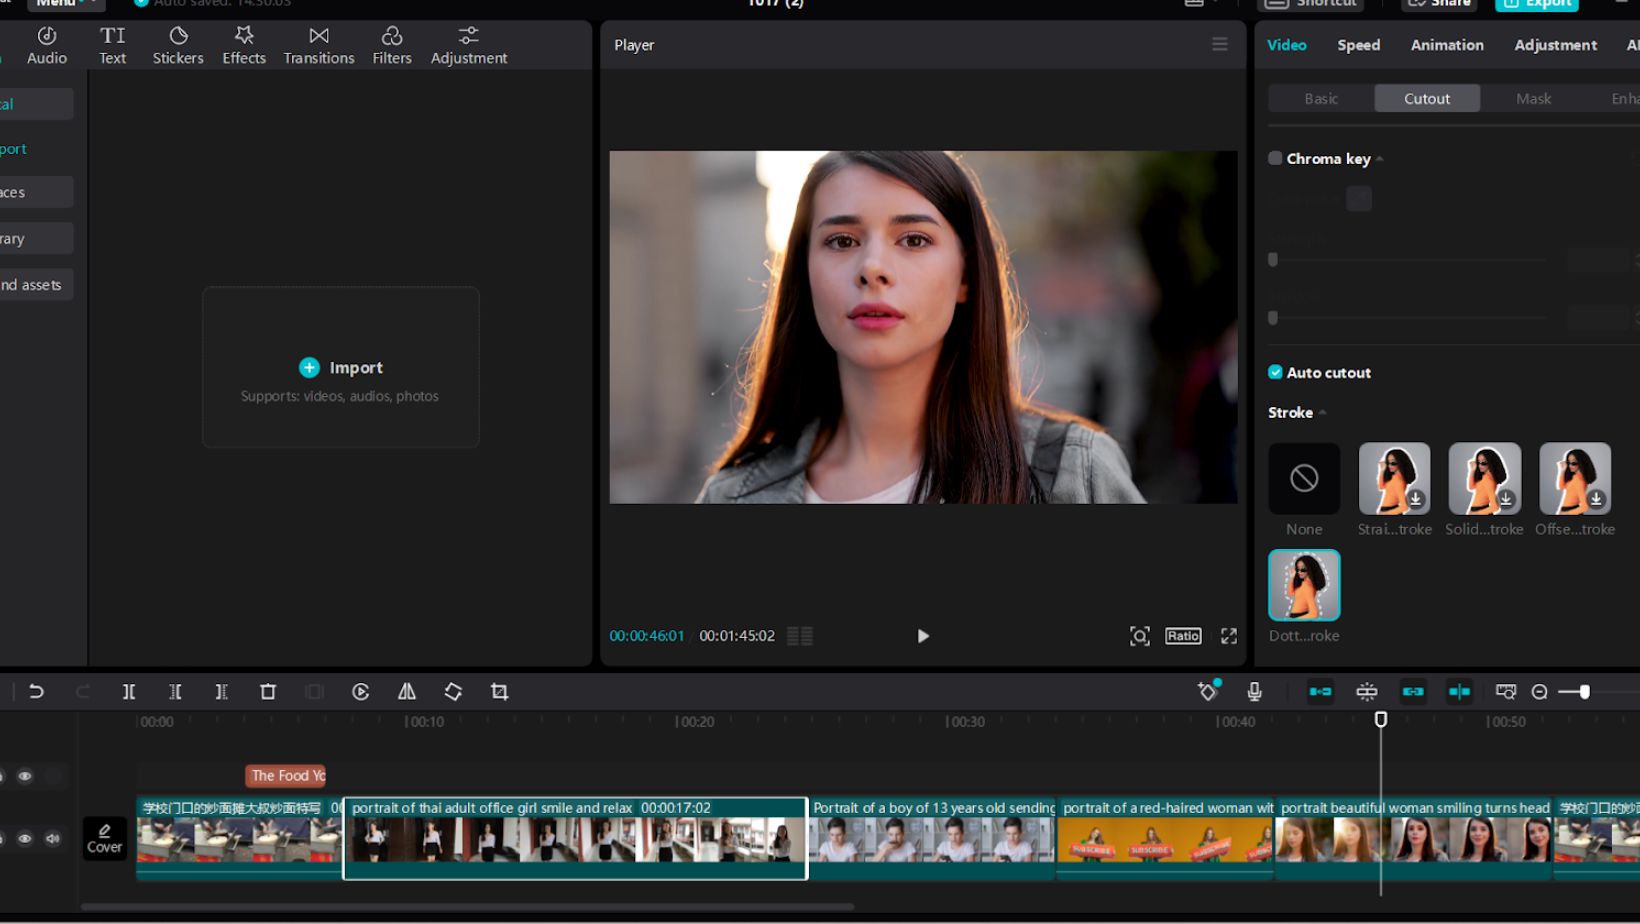Click the keyframe marker icon
The height and width of the screenshot is (924, 1640).
tap(1208, 691)
